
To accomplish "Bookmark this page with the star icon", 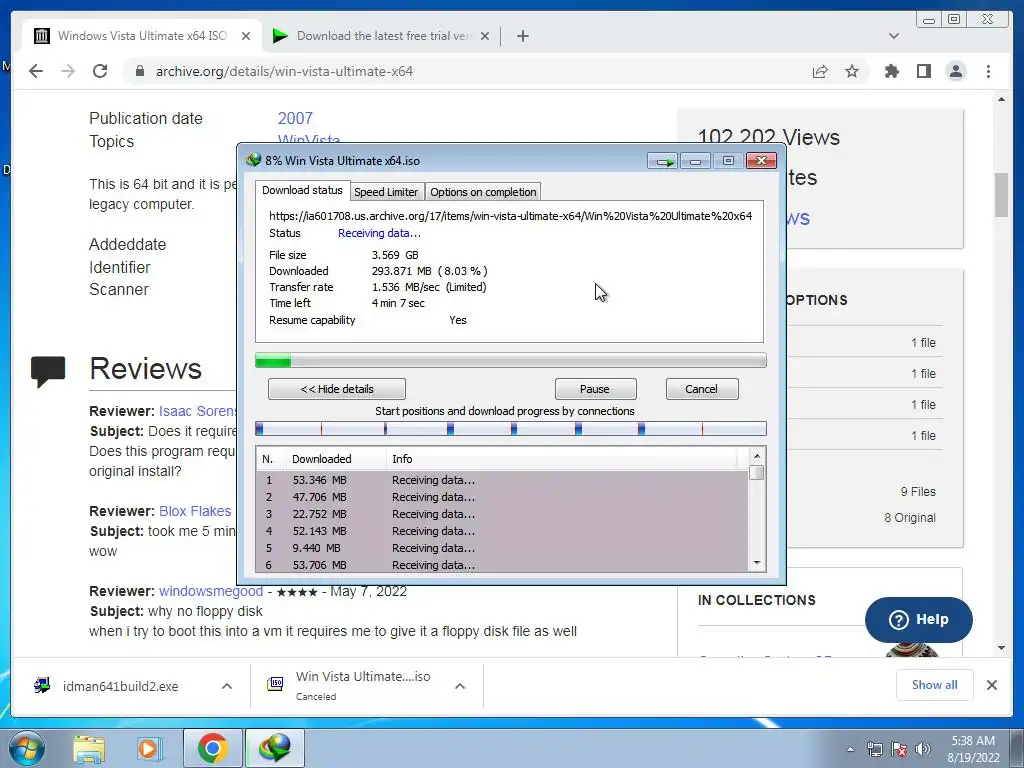I will (x=852, y=71).
